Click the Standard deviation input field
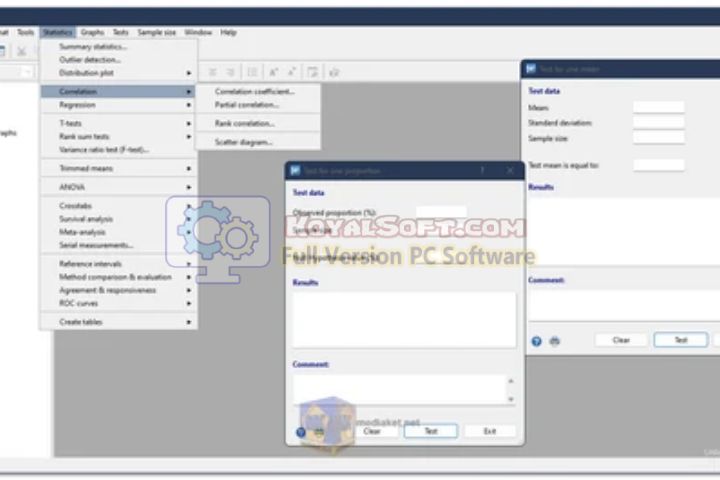The height and width of the screenshot is (480, 720). point(658,123)
